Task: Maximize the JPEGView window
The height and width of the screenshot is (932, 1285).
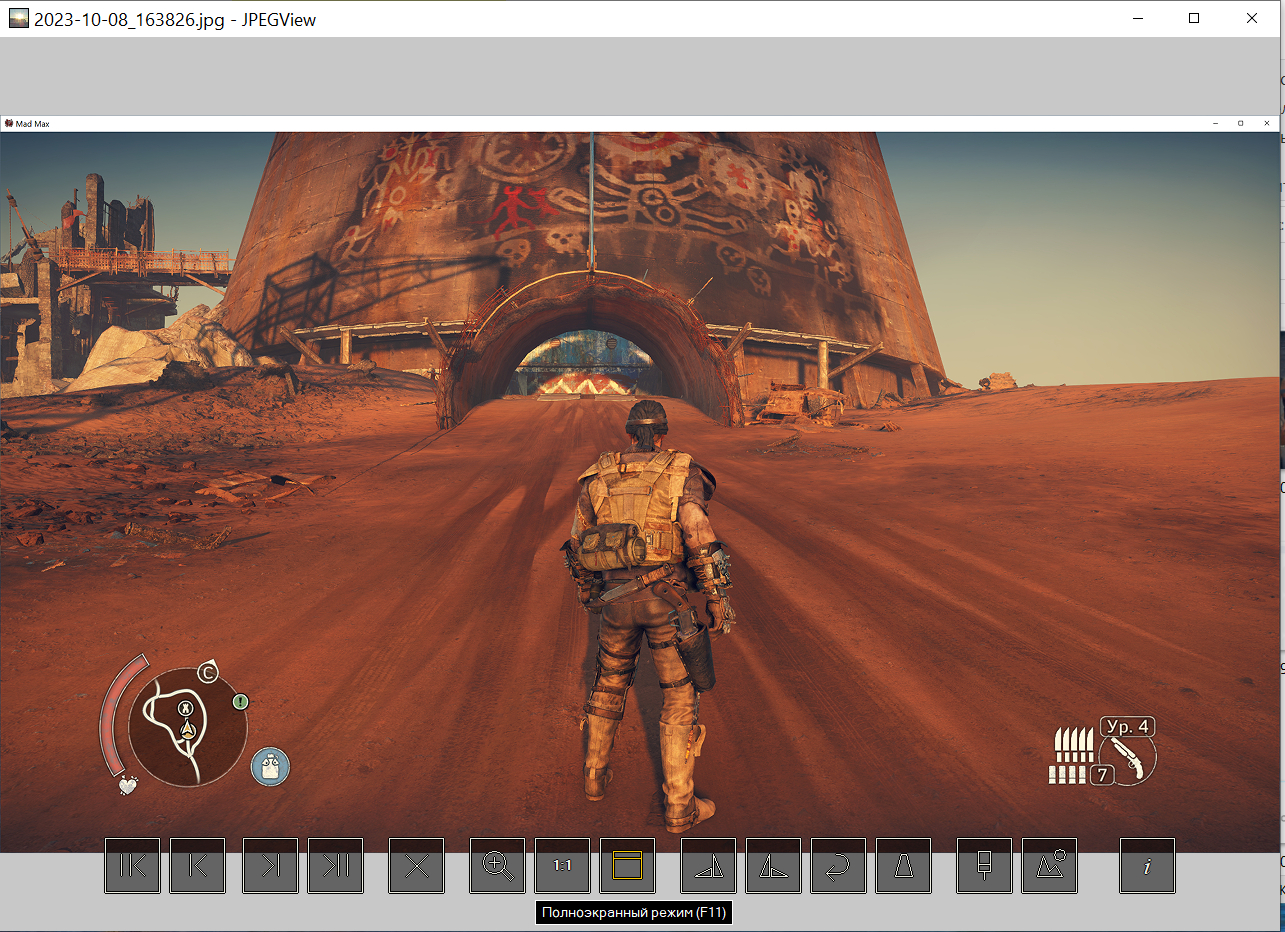Action: tap(1194, 18)
